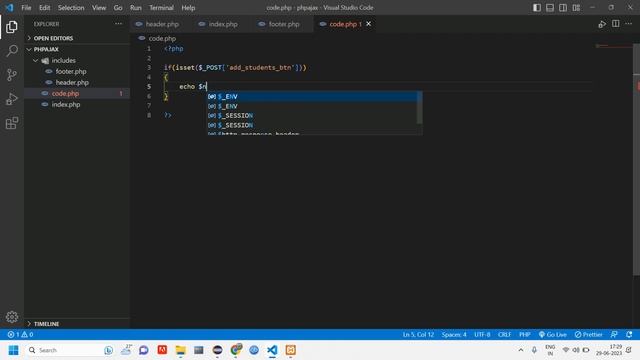Open the Terminal menu
640x360 pixels.
(x=161, y=8)
